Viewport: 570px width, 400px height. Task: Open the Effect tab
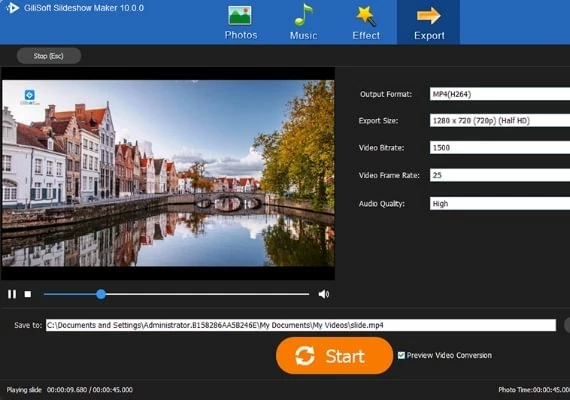(366, 23)
